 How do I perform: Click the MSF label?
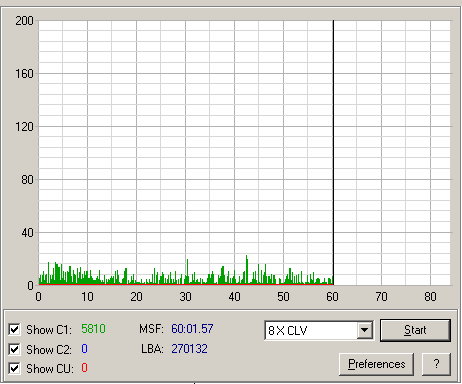(x=151, y=329)
